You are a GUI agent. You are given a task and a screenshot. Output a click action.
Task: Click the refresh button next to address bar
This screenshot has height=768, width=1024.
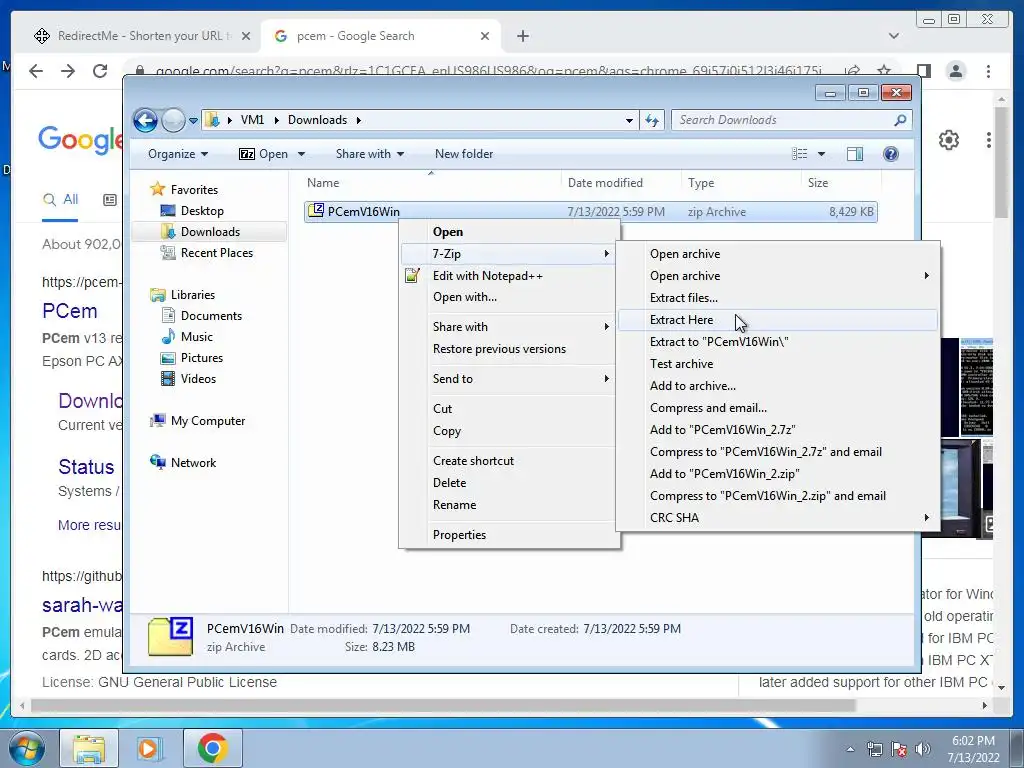click(x=652, y=120)
